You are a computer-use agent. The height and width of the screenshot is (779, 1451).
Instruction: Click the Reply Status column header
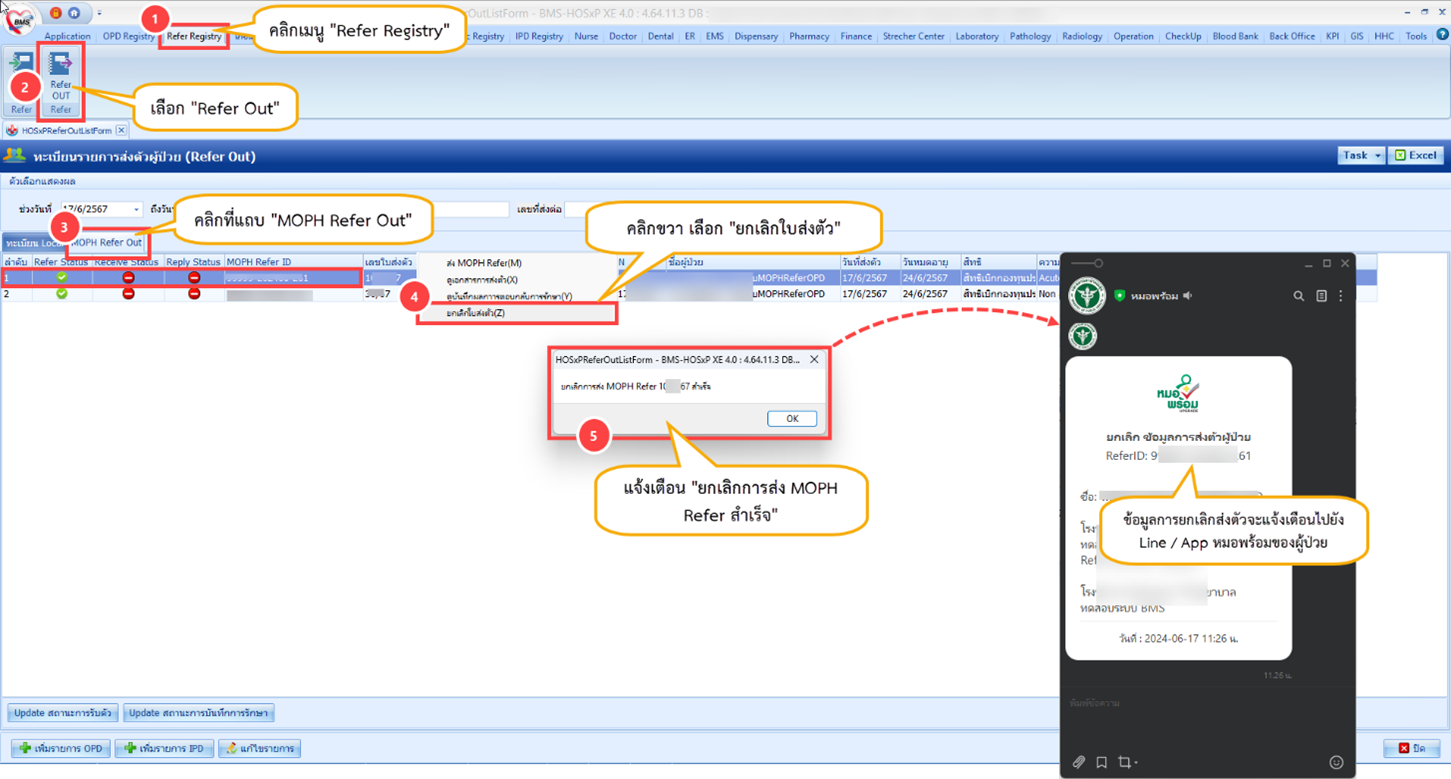(x=194, y=262)
